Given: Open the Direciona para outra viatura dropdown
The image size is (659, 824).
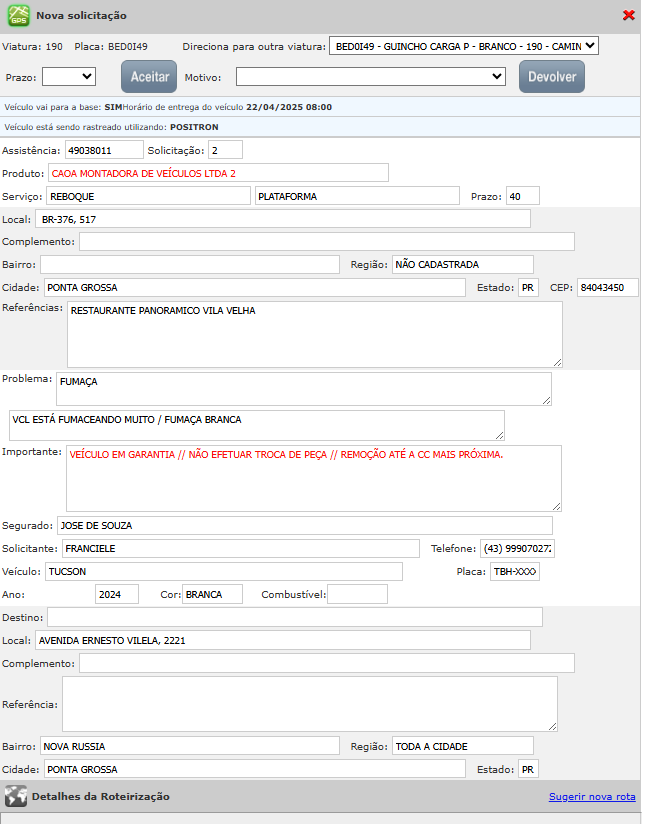Looking at the screenshot, I should click(463, 46).
